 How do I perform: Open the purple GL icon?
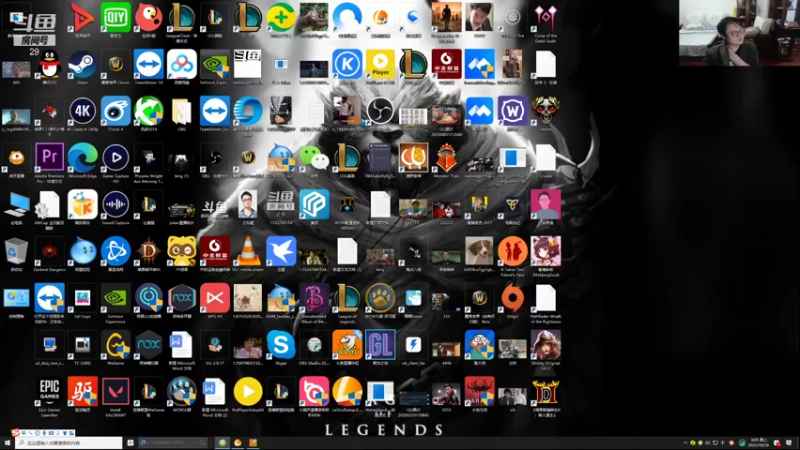[380, 344]
